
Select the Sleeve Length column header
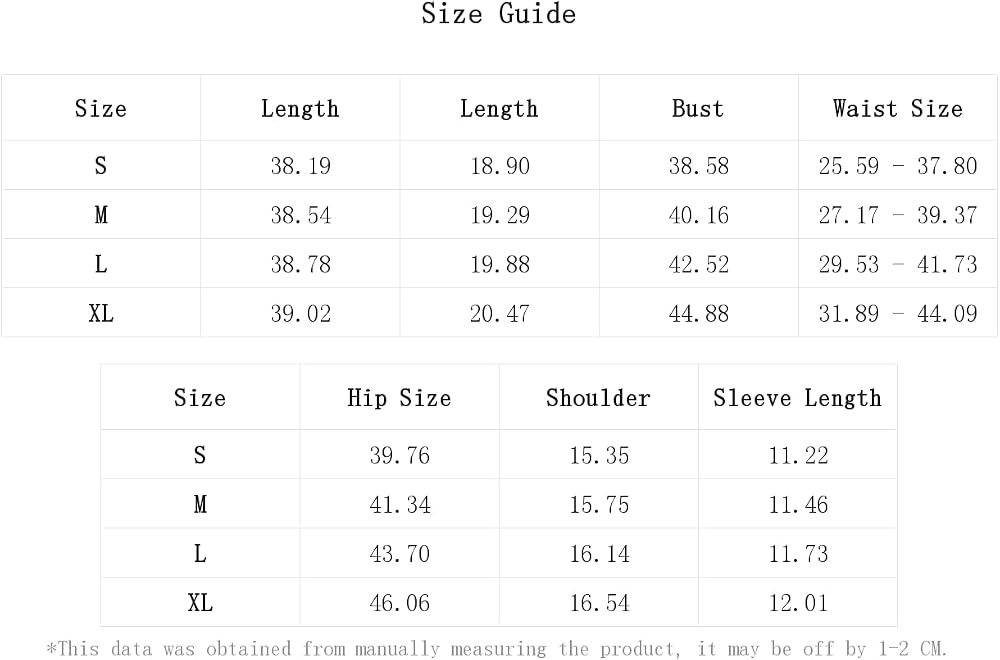click(797, 398)
